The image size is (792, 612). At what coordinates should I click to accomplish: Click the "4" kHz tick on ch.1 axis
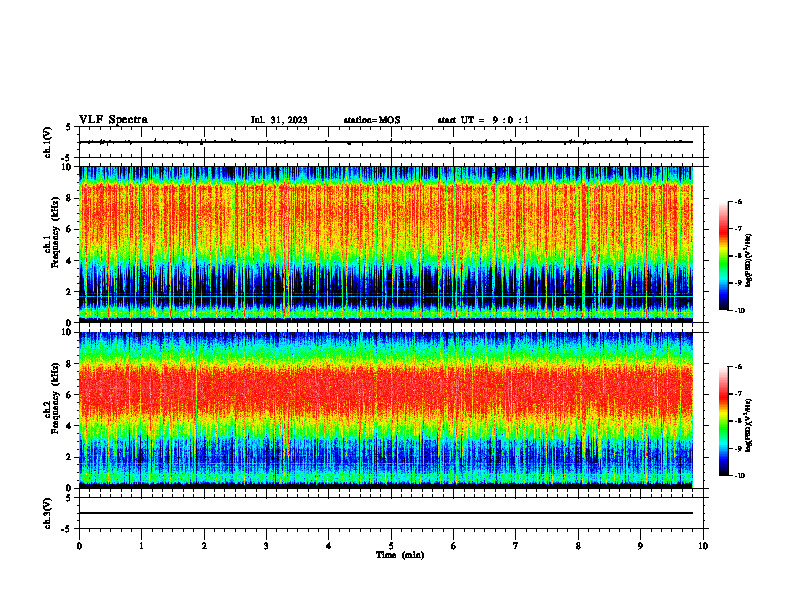[70, 261]
